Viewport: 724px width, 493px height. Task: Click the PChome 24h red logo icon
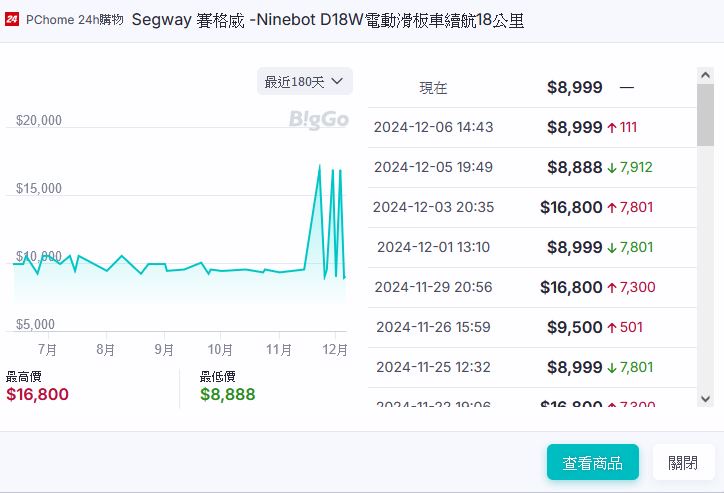tap(12, 20)
